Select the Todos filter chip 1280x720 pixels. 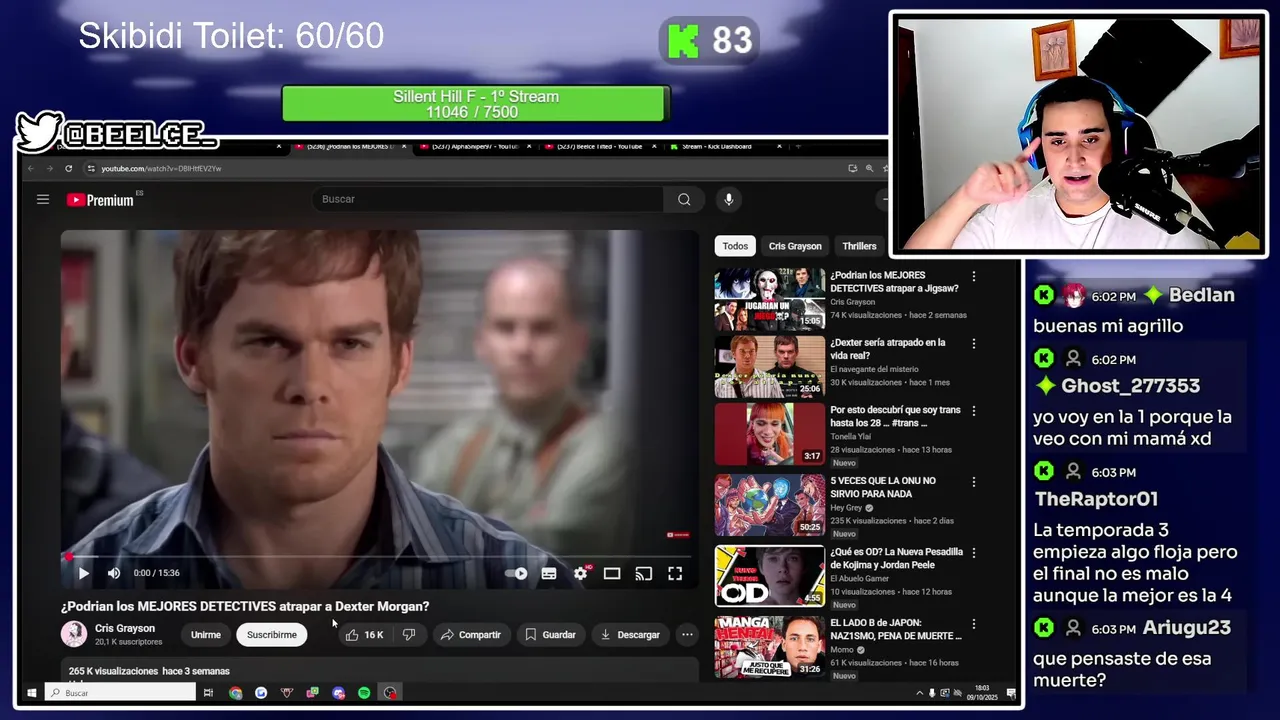coord(735,246)
